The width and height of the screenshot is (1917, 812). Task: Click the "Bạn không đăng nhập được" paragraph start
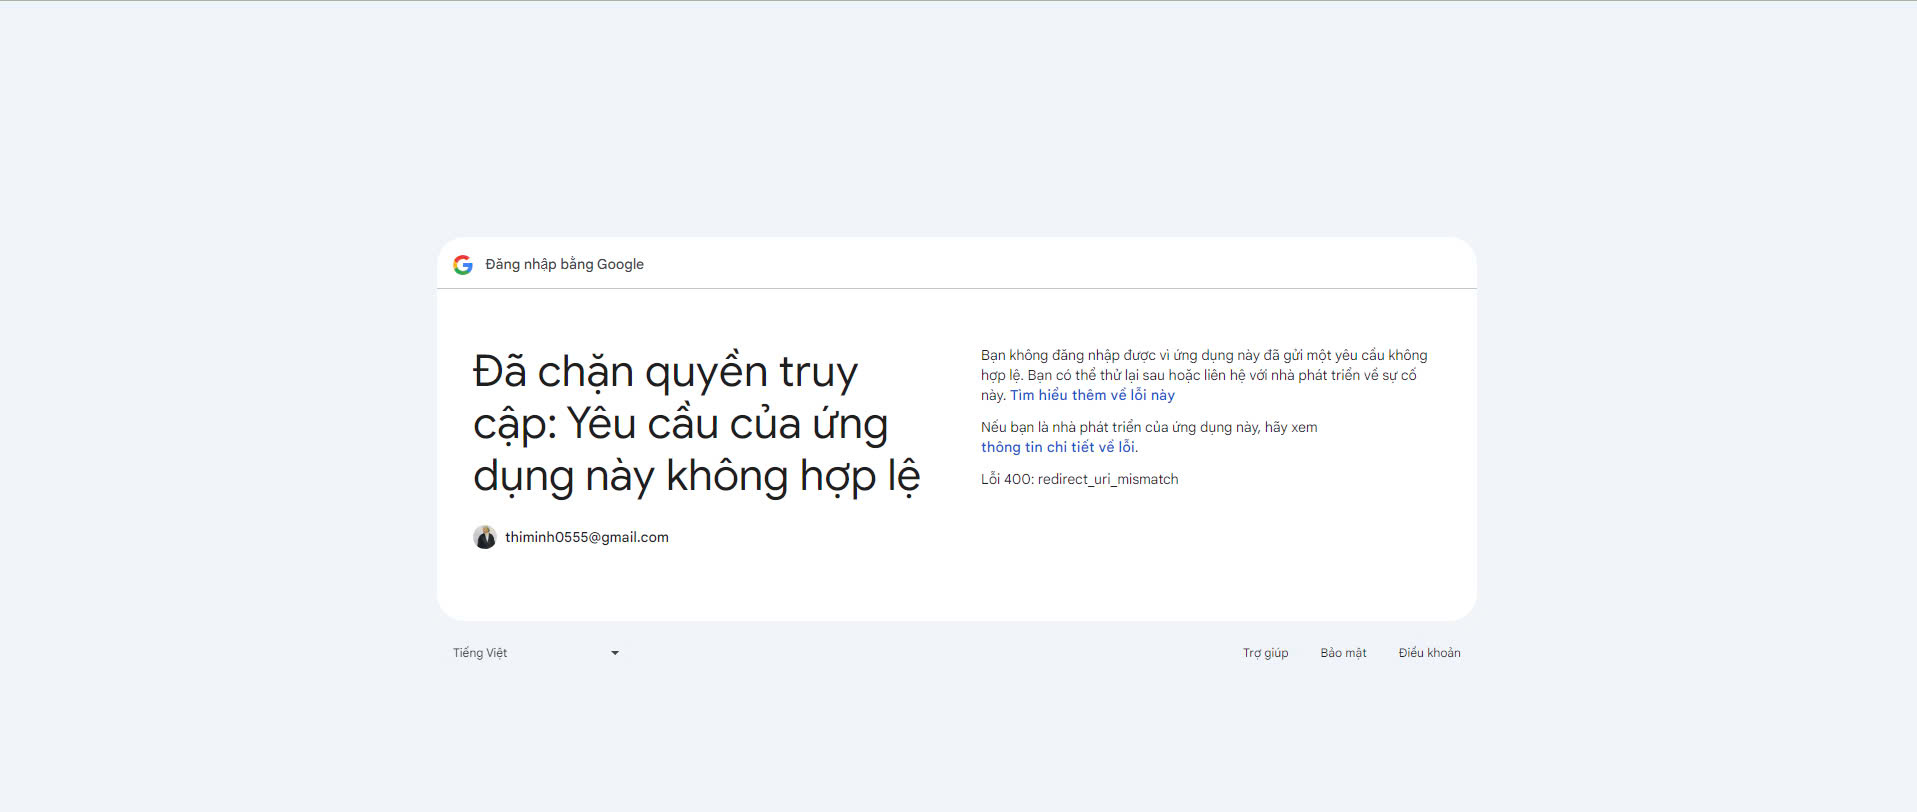point(1062,355)
